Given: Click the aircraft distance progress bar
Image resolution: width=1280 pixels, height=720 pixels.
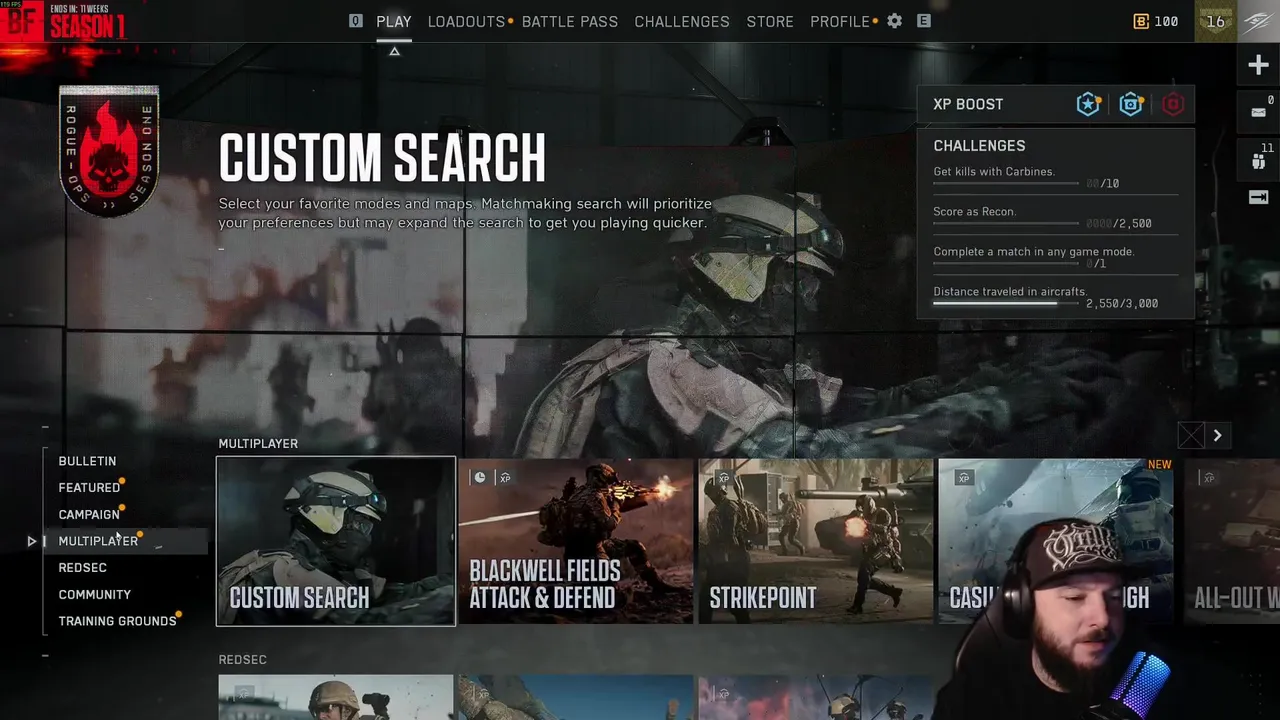Looking at the screenshot, I should pos(1006,304).
